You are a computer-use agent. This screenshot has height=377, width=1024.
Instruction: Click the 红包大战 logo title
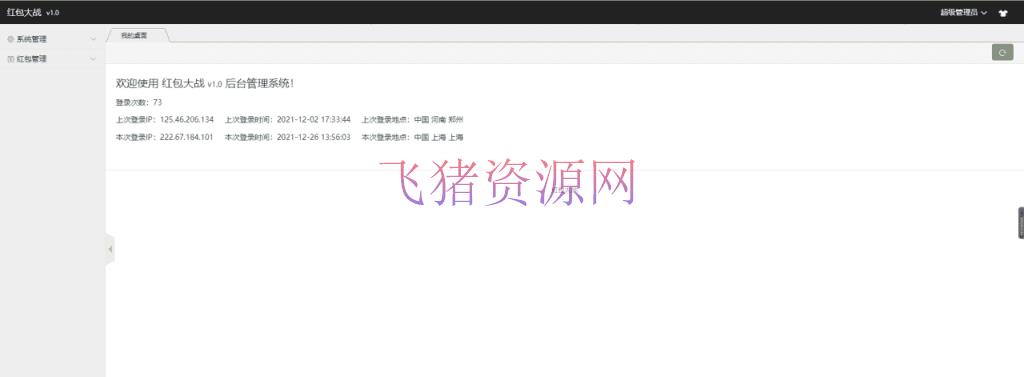pyautogui.click(x=24, y=12)
